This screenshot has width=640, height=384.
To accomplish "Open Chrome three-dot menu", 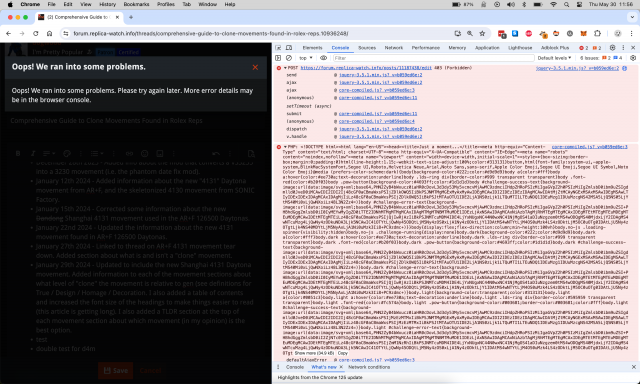I will click(x=631, y=33).
